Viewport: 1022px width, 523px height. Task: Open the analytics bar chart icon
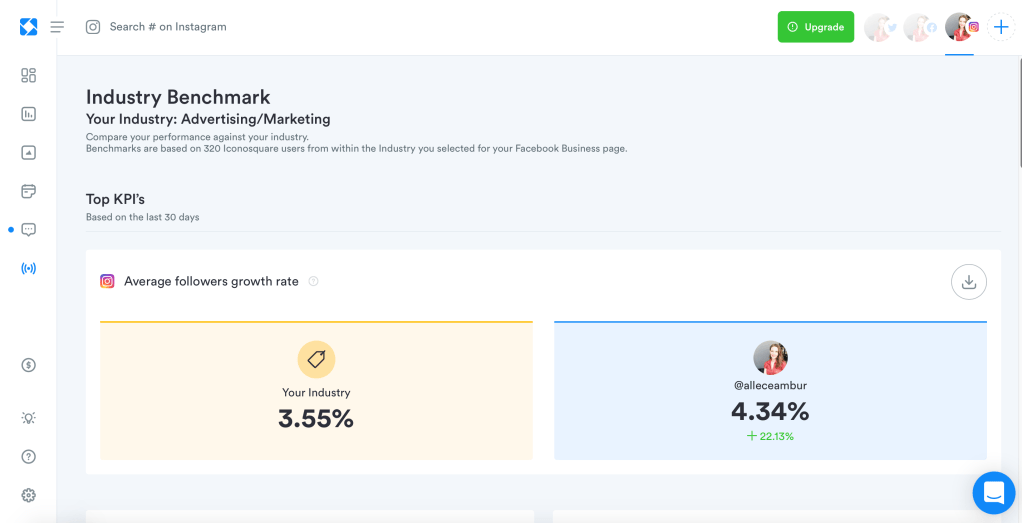28,114
